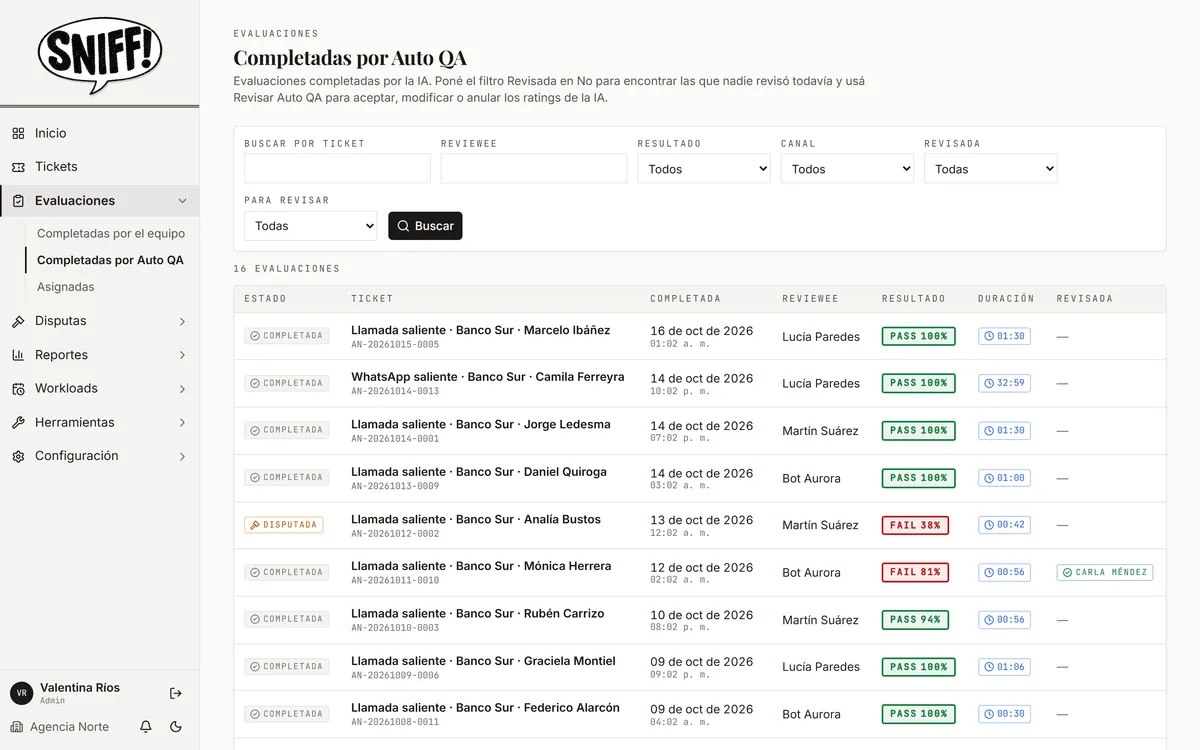Open ticket Llamada saliente Marcelo Ibáñez

tap(480, 330)
